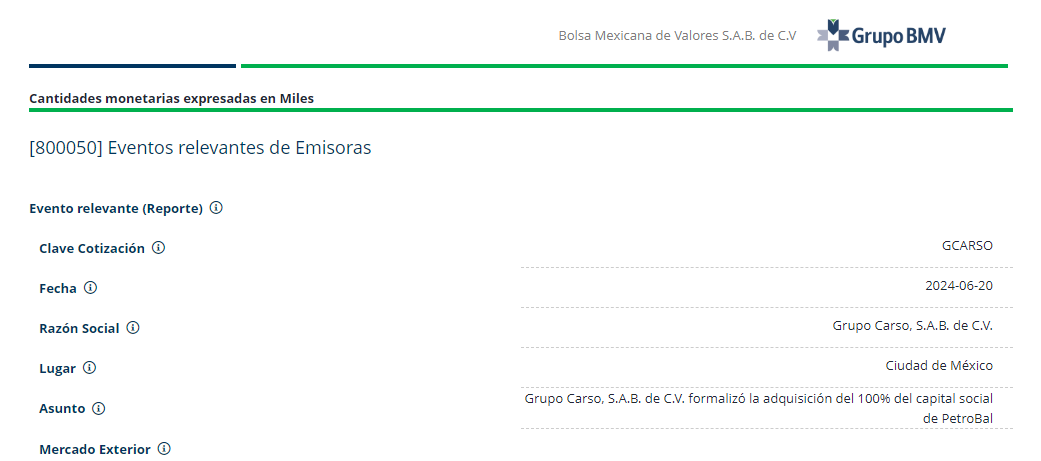This screenshot has height=461, width=1041.
Task: Click info icon next to Clave Cotización
Action: point(158,248)
